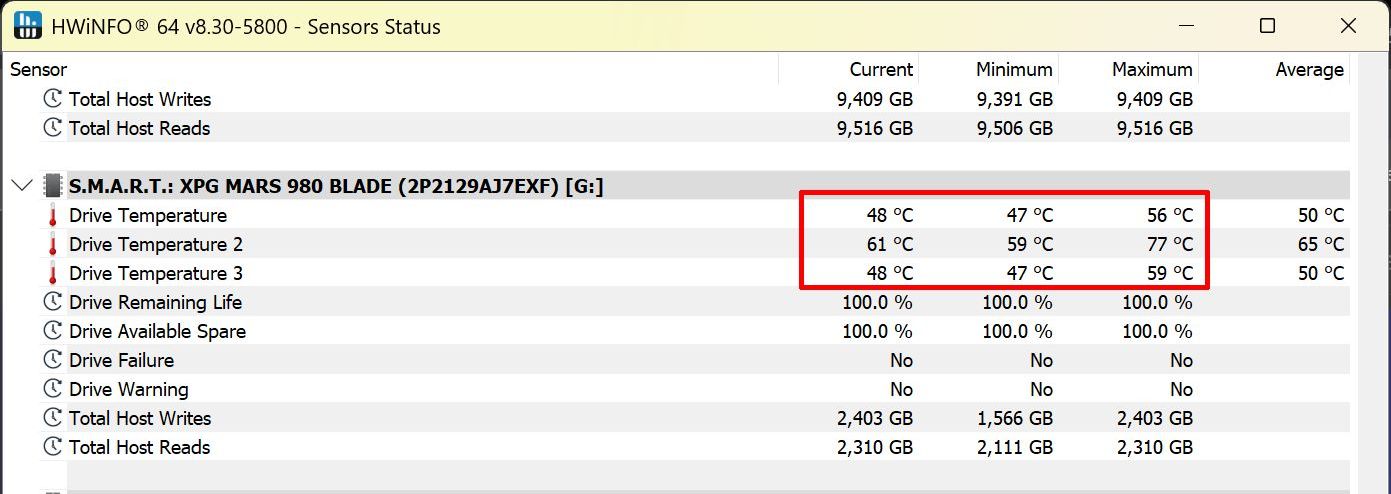Click the thermometer icon beside Drive Temperature

coord(52,215)
